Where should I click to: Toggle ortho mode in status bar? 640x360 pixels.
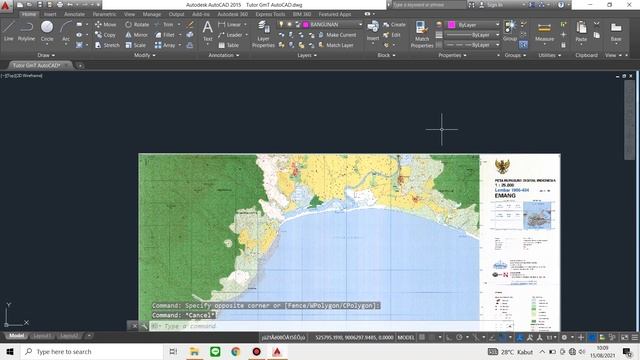[x=449, y=338]
